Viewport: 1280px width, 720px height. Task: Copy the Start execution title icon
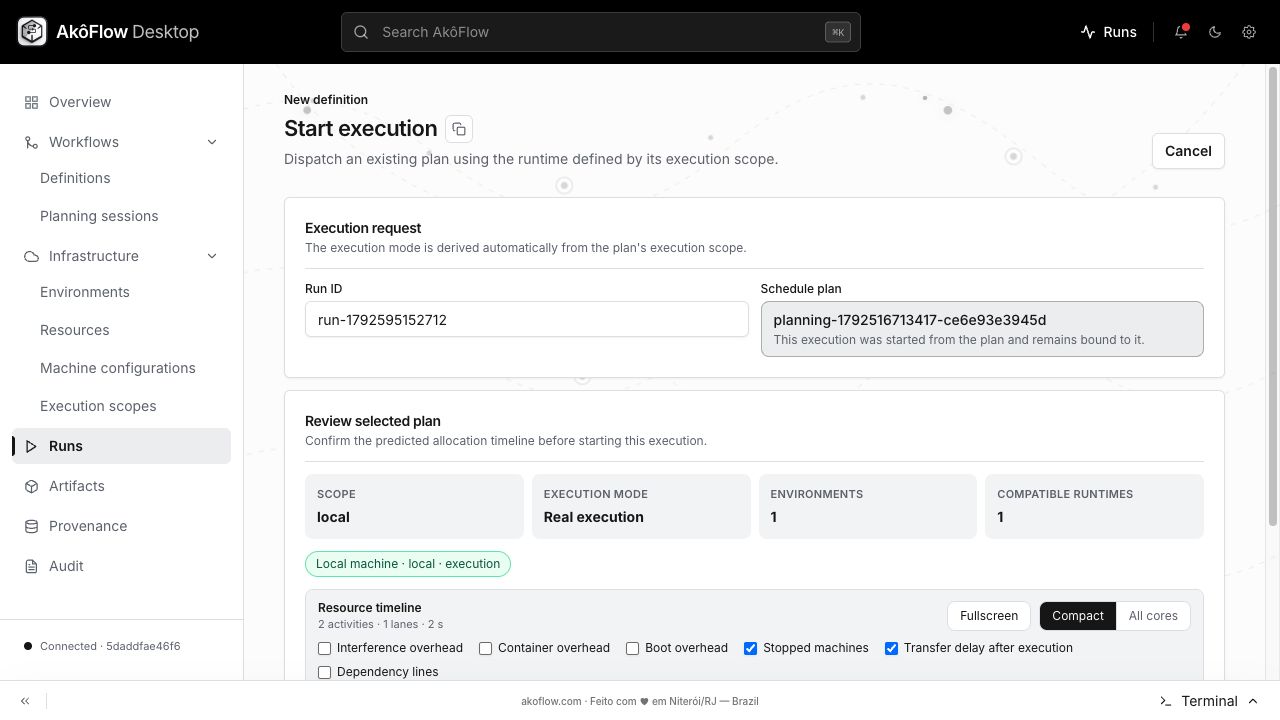pyautogui.click(x=459, y=129)
